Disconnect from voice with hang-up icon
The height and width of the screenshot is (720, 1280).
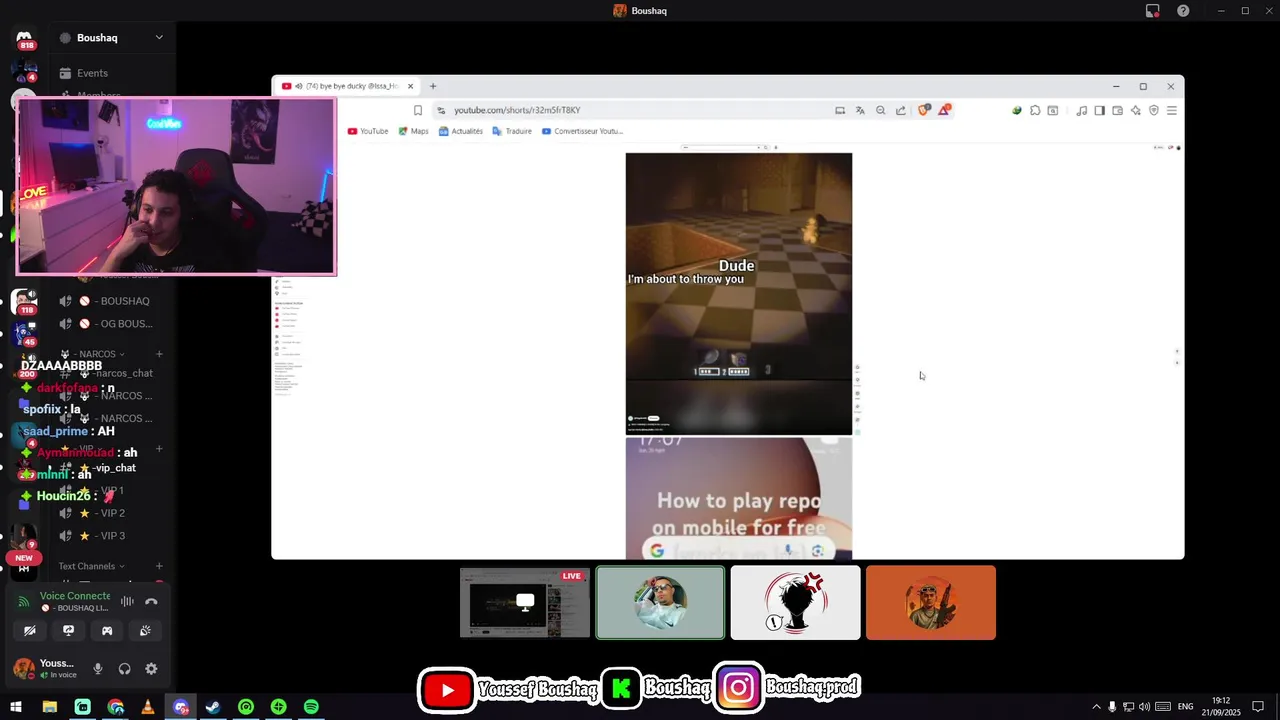click(x=151, y=601)
